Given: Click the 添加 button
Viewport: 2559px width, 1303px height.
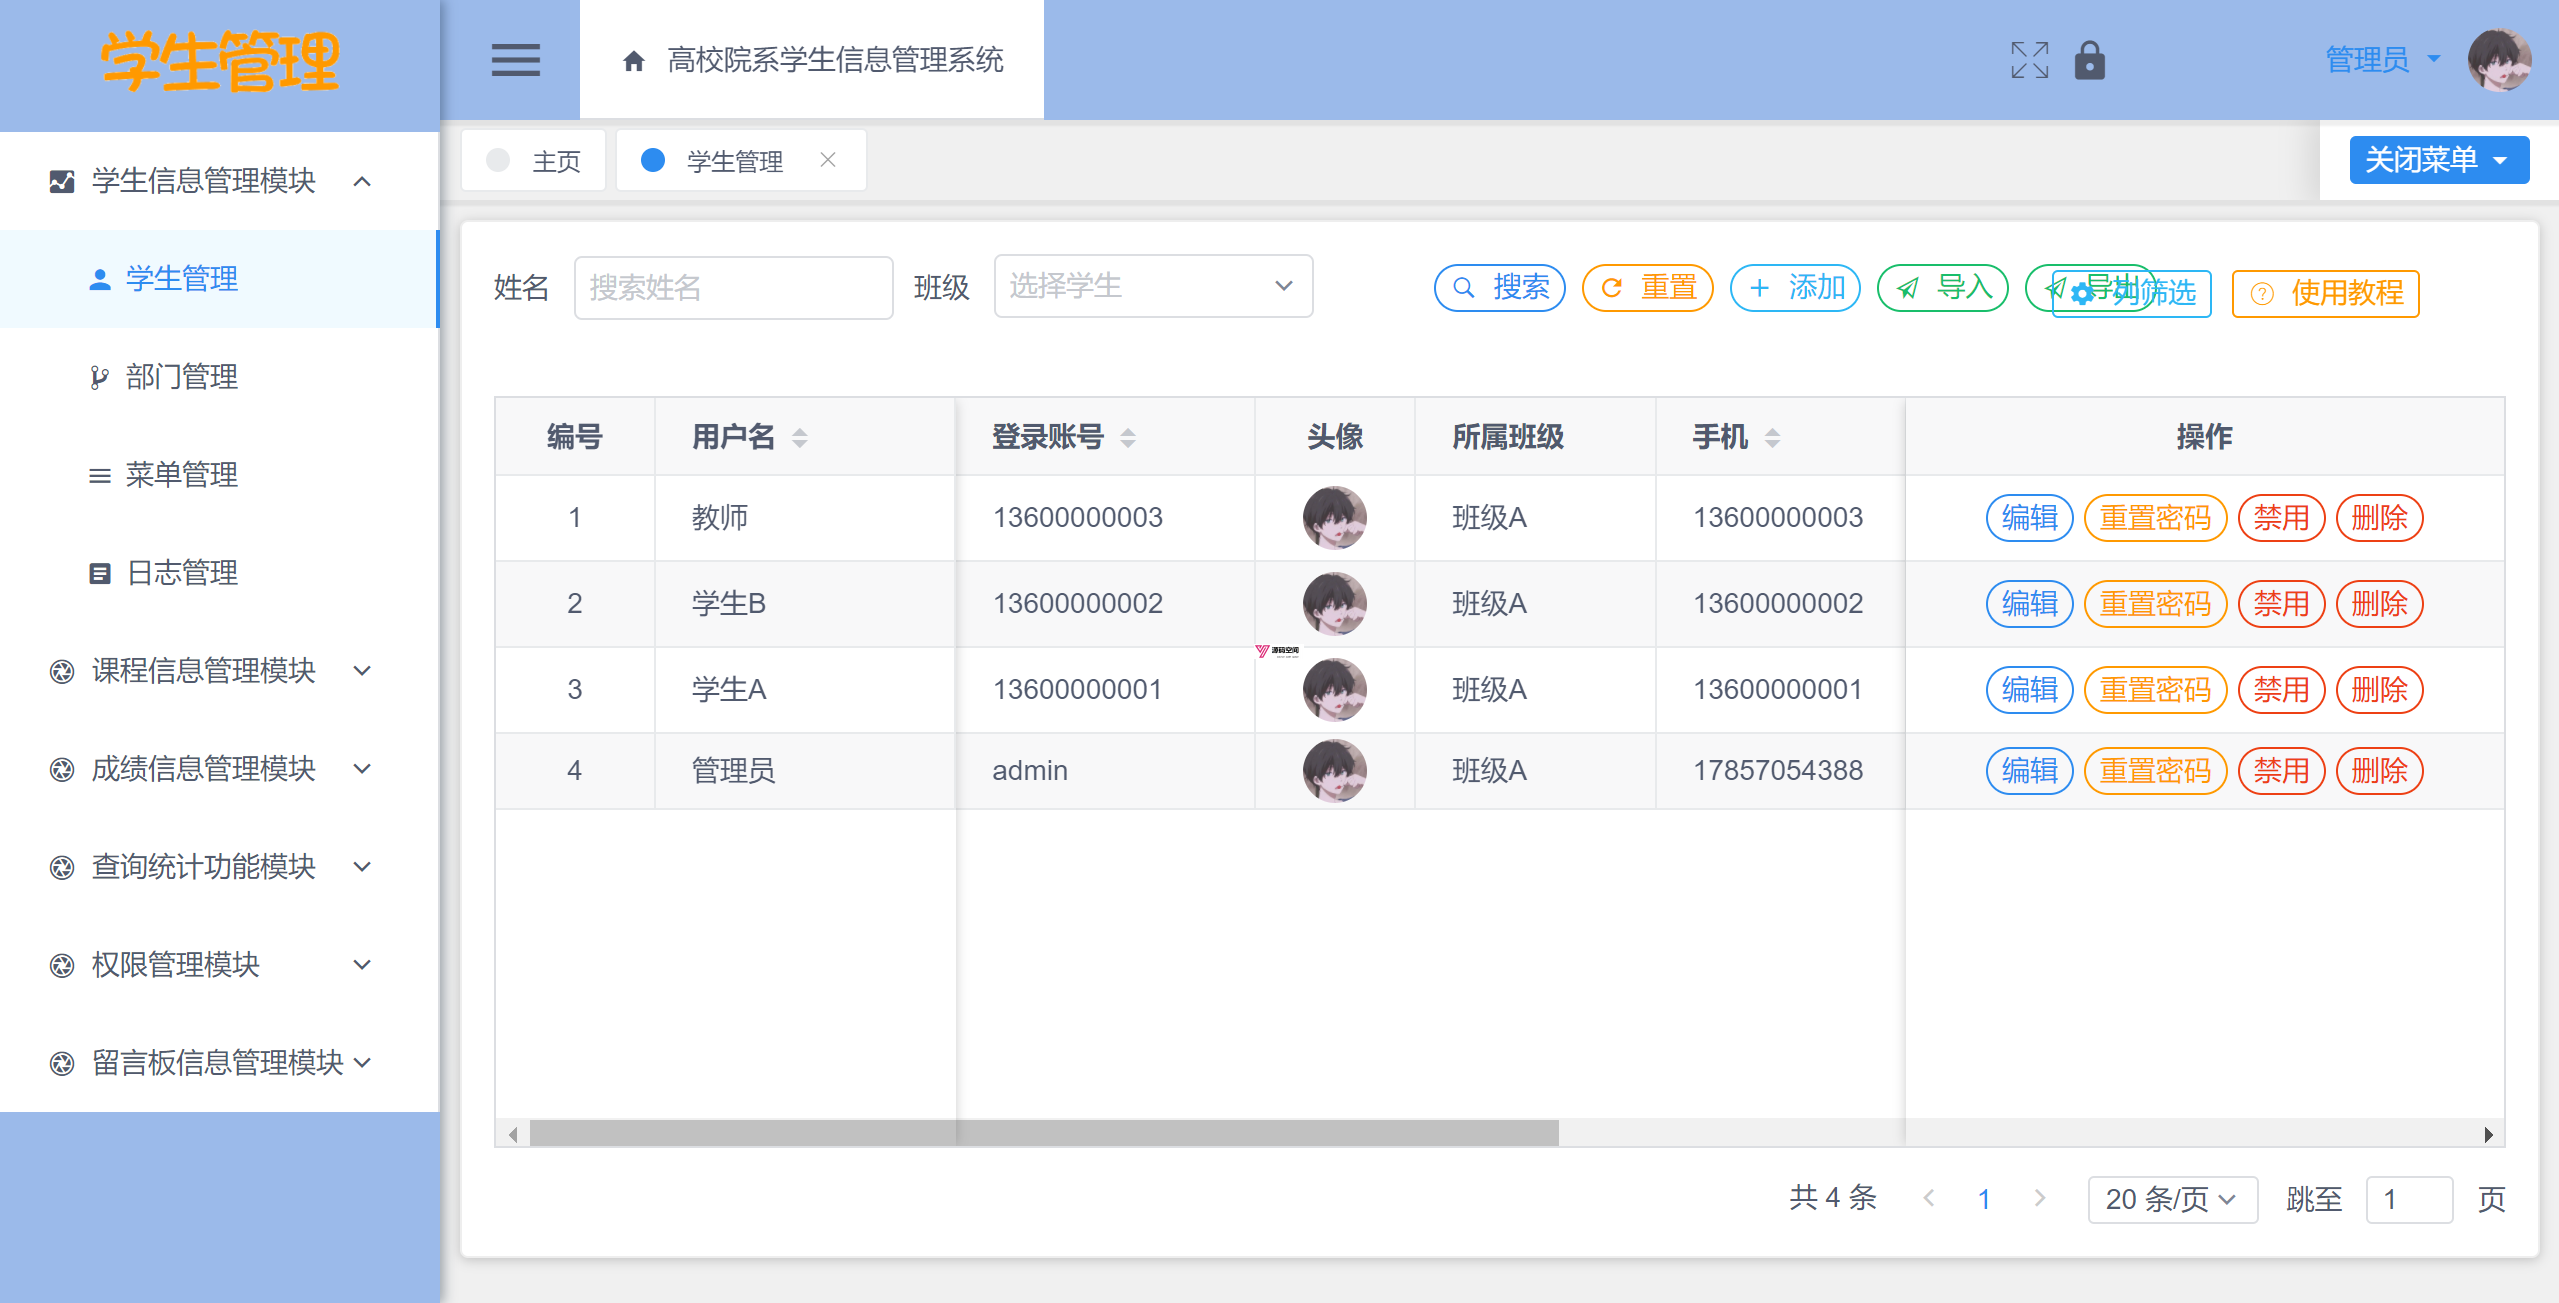Looking at the screenshot, I should pos(1795,288).
